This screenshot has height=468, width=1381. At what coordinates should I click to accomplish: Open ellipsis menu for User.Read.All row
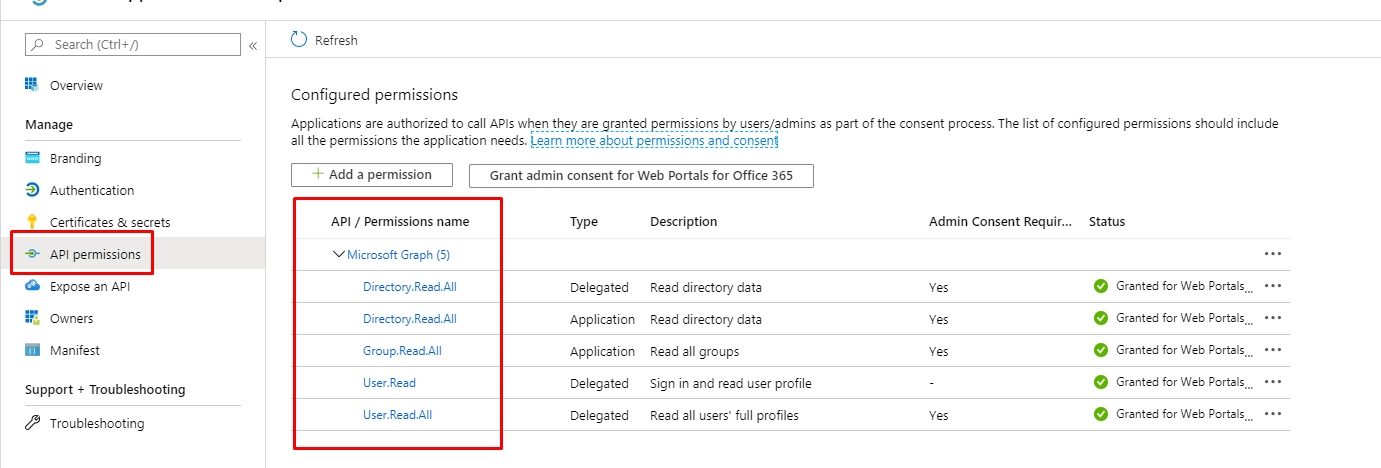click(1272, 414)
